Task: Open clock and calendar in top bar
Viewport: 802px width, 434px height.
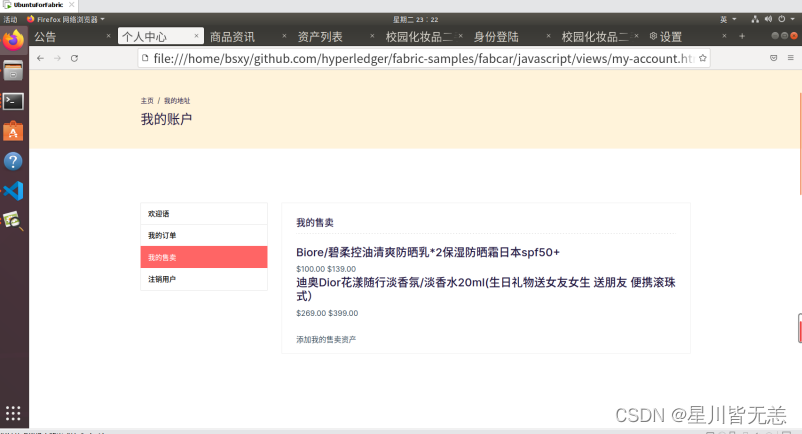Action: tap(415, 19)
